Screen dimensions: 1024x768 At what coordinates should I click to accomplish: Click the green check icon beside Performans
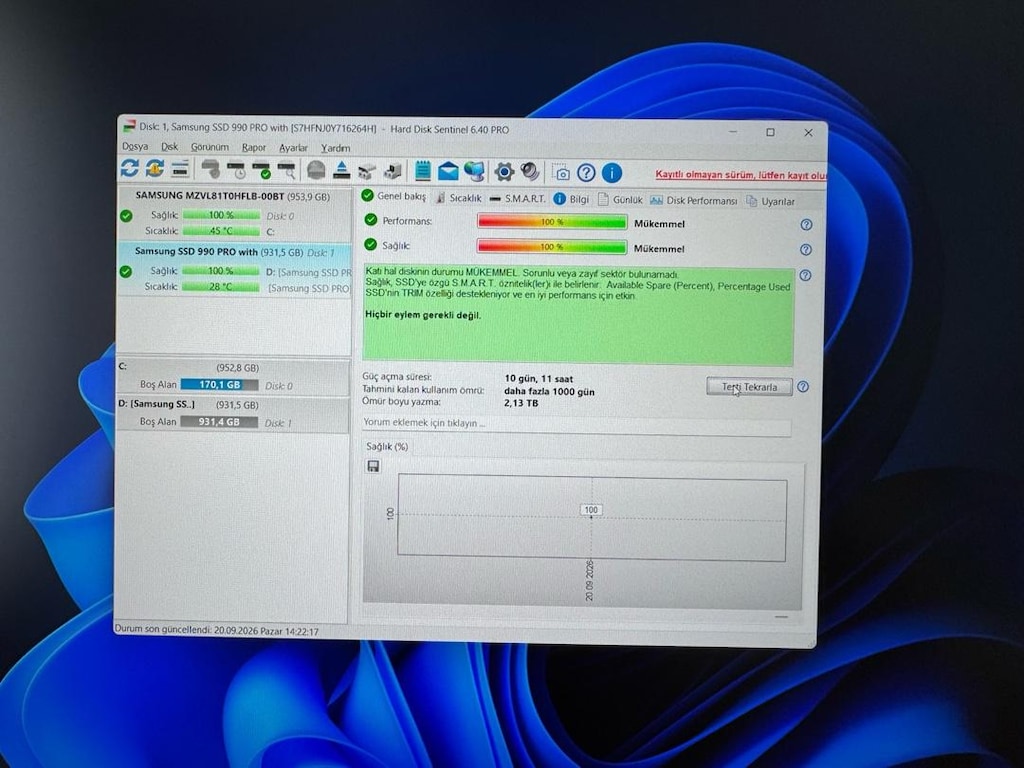click(371, 220)
